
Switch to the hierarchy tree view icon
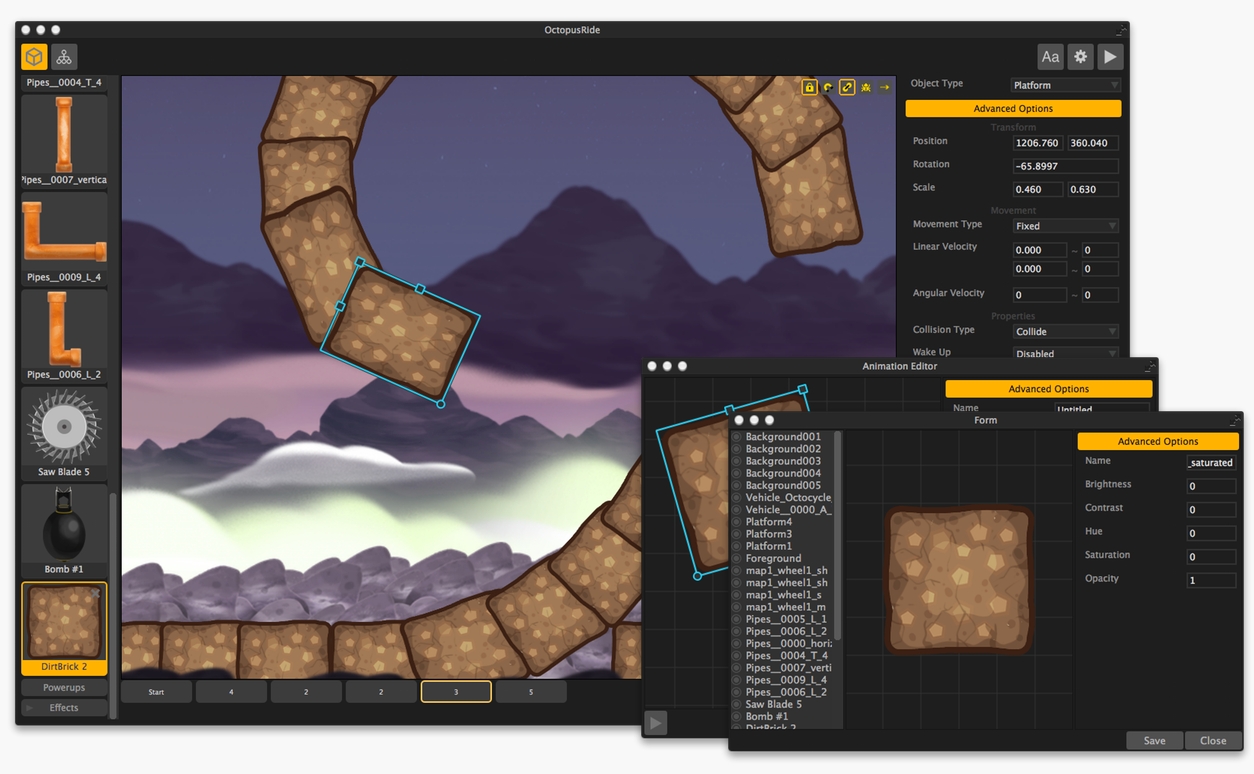(x=64, y=57)
